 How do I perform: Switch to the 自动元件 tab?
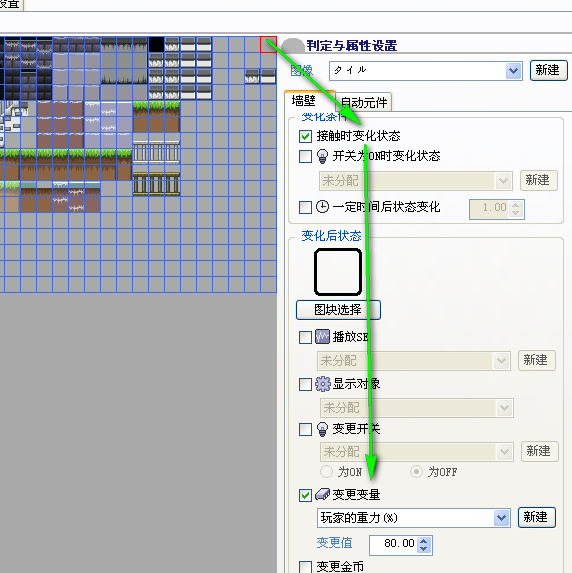pos(364,102)
